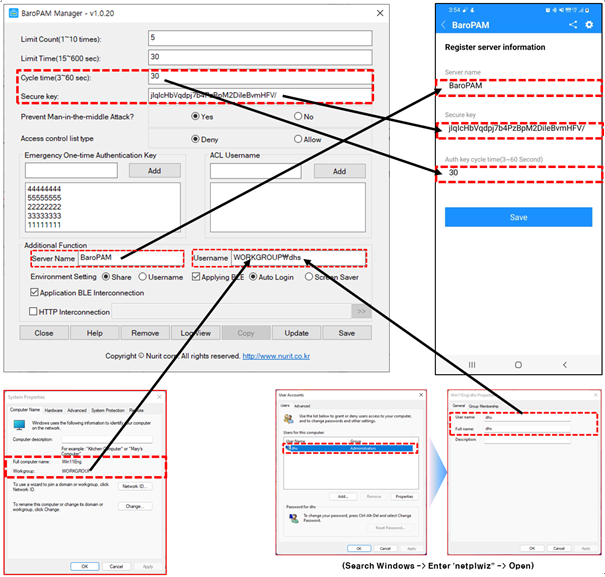Click Save in BaroPAM Manager bottom row

[x=347, y=333]
